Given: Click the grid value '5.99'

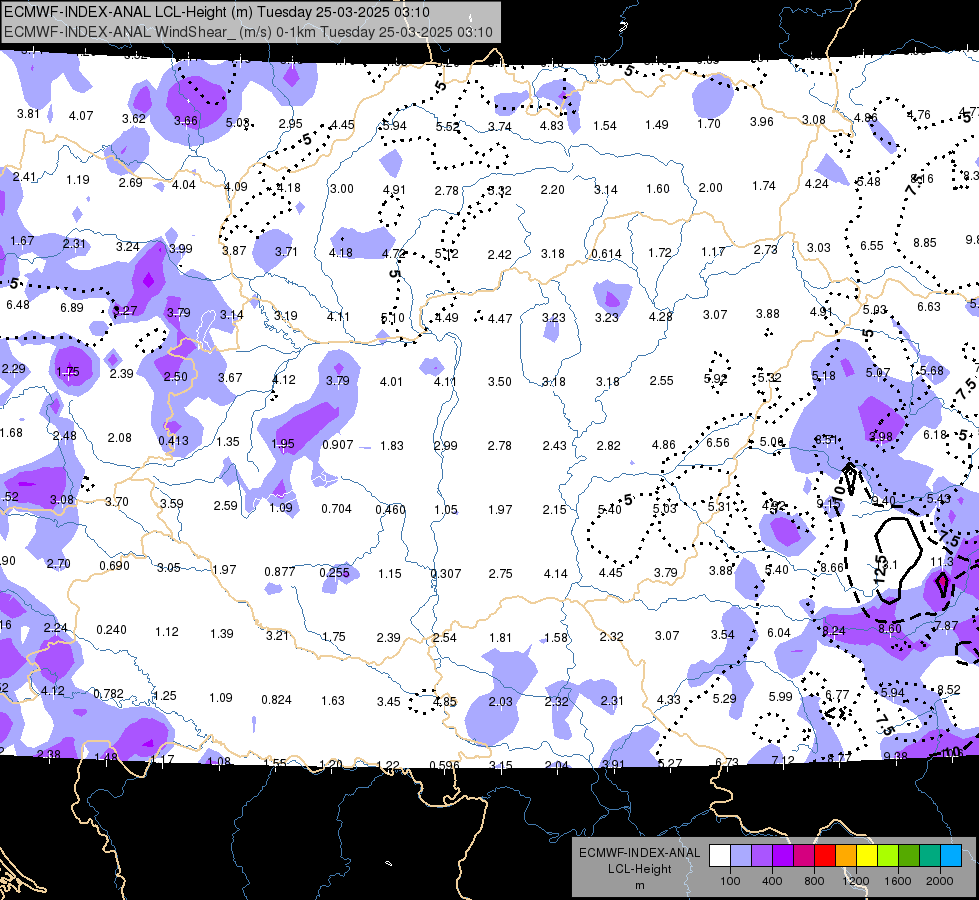Looking at the screenshot, I should click(x=780, y=696).
